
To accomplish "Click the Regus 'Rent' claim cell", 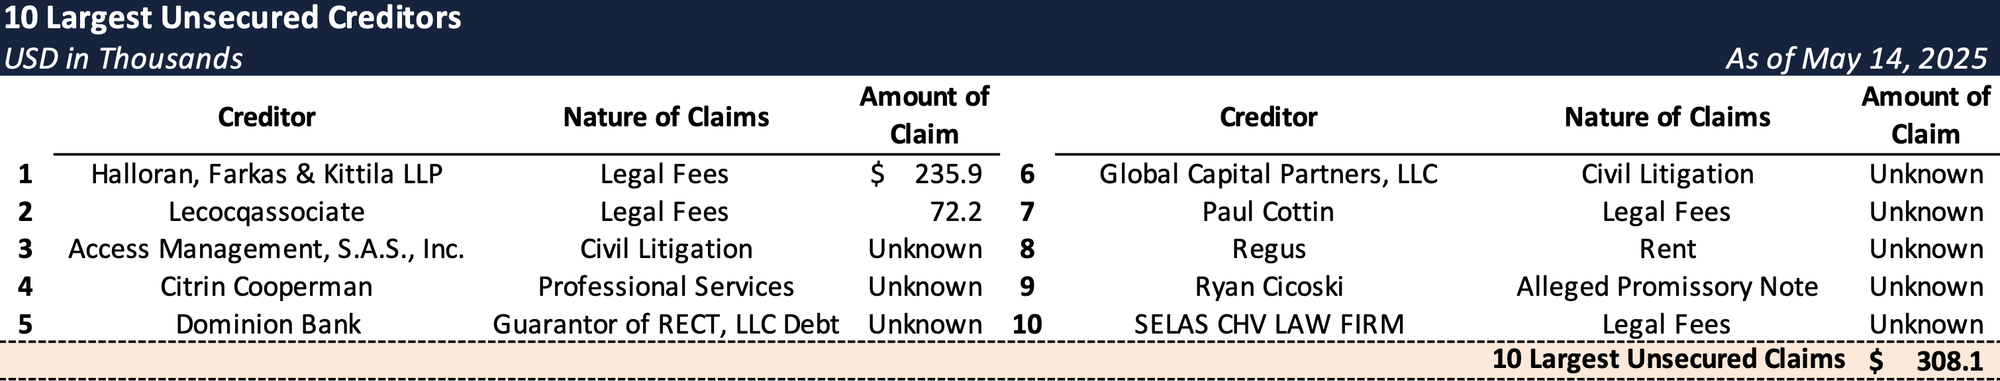I will 1667,249.
